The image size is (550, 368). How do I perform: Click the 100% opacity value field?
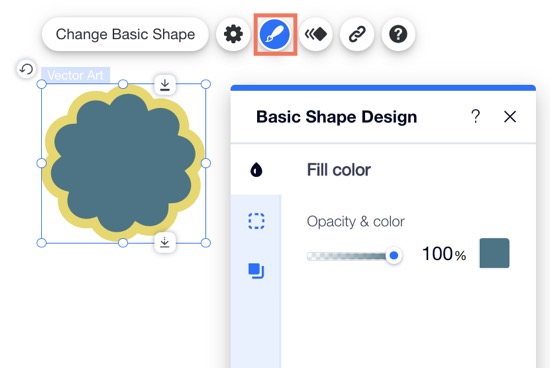(444, 254)
